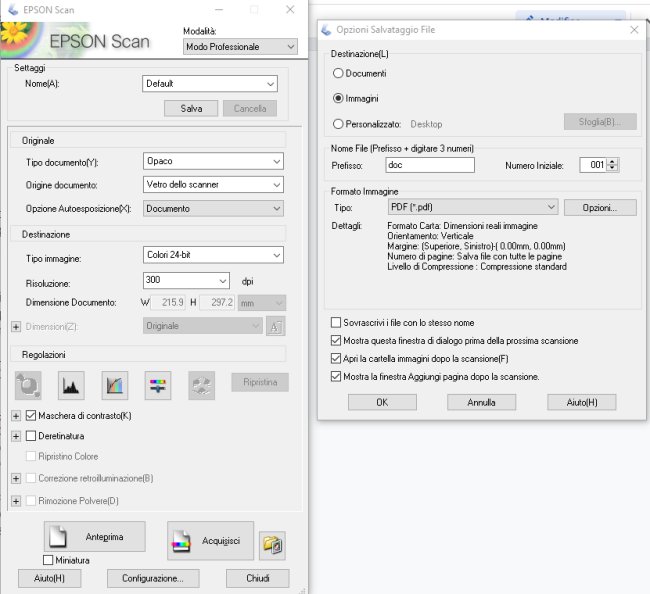The height and width of the screenshot is (594, 650).
Task: Click the Configurazione button
Action: (x=153, y=578)
